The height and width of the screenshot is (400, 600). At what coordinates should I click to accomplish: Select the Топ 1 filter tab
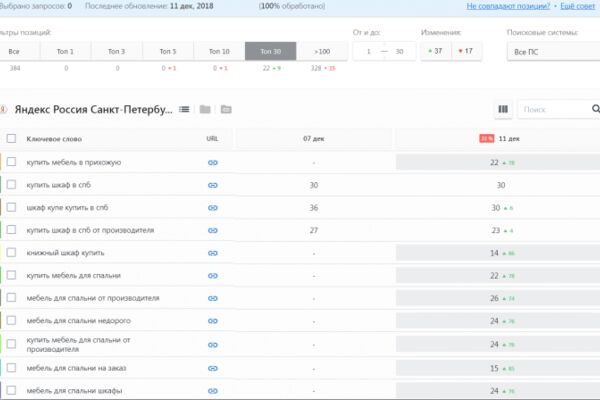point(65,51)
